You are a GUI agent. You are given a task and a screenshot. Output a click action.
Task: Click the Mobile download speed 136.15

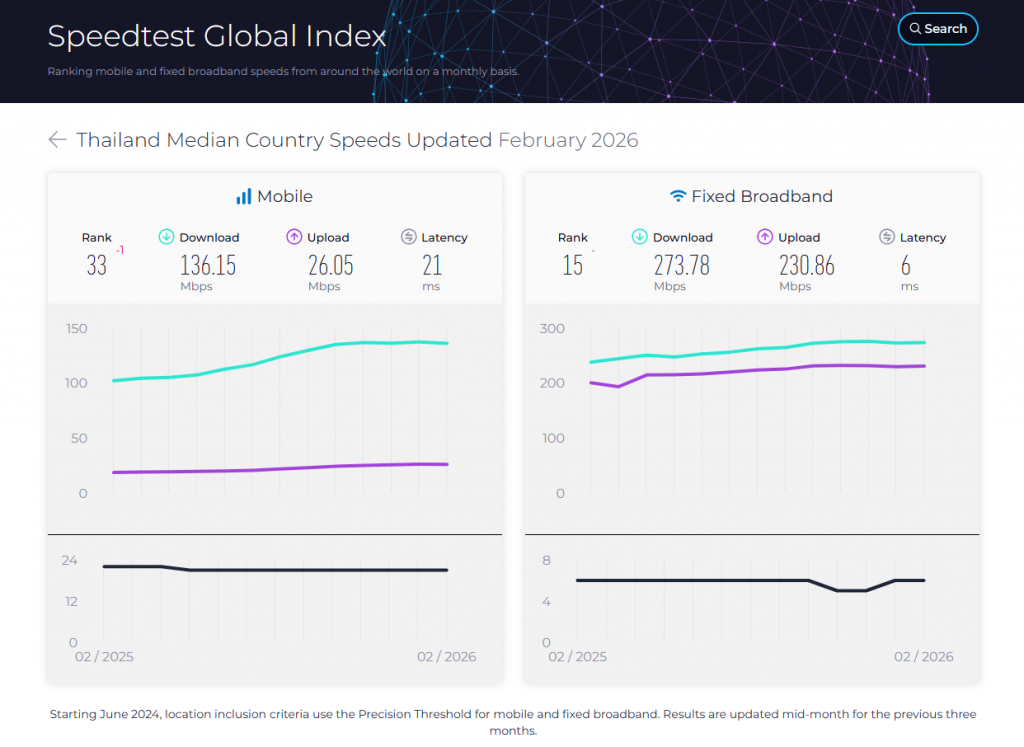pos(208,266)
